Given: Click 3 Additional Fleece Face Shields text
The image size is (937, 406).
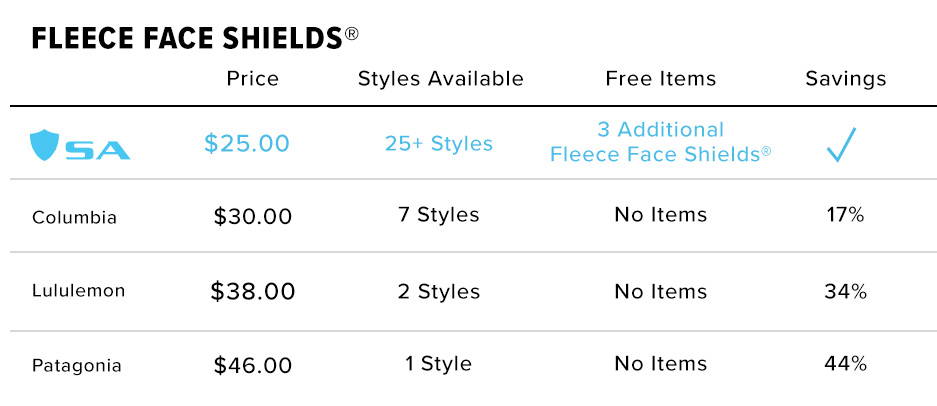Looking at the screenshot, I should tap(660, 142).
